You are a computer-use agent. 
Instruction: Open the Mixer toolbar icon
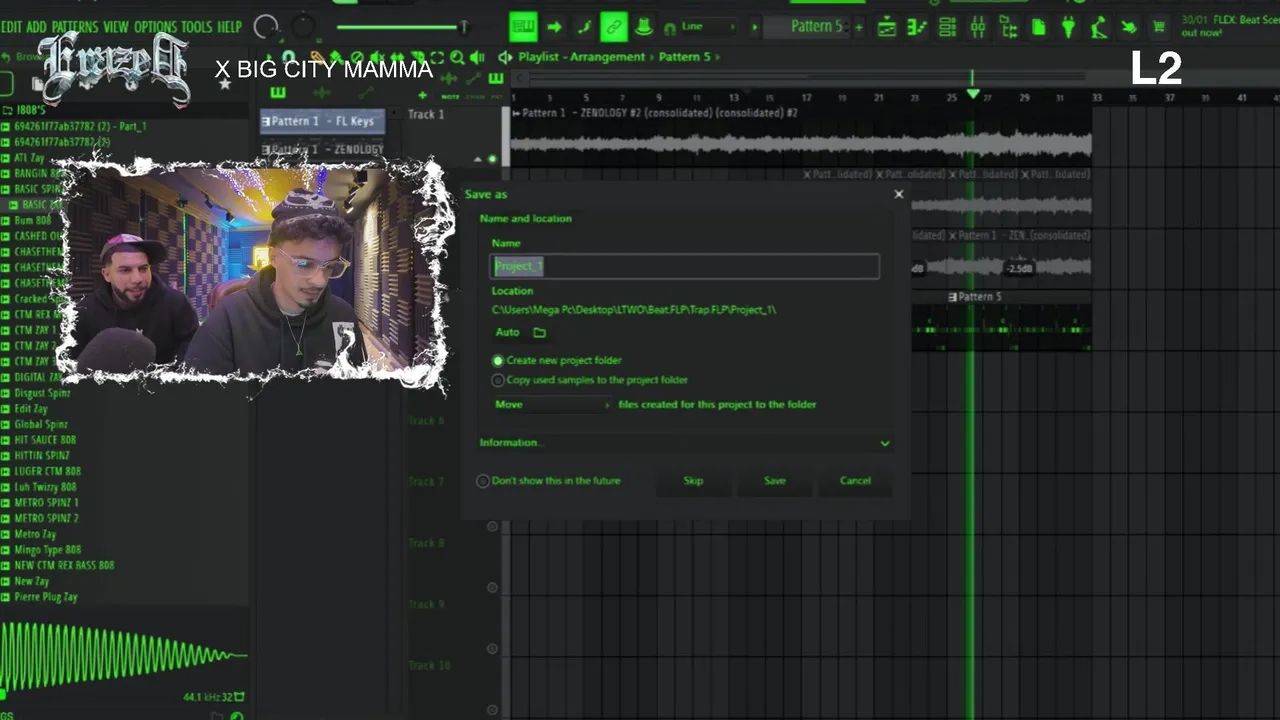coord(977,28)
